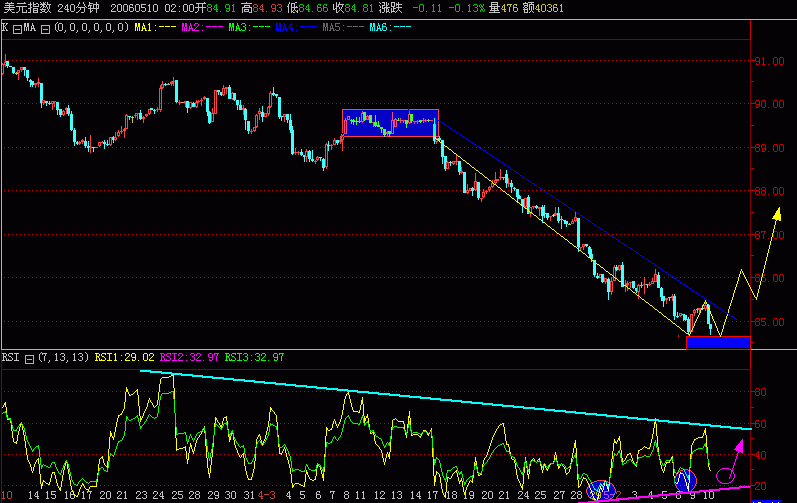Click the 88.00 price axis label
The width and height of the screenshot is (797, 503).
pyautogui.click(x=770, y=191)
